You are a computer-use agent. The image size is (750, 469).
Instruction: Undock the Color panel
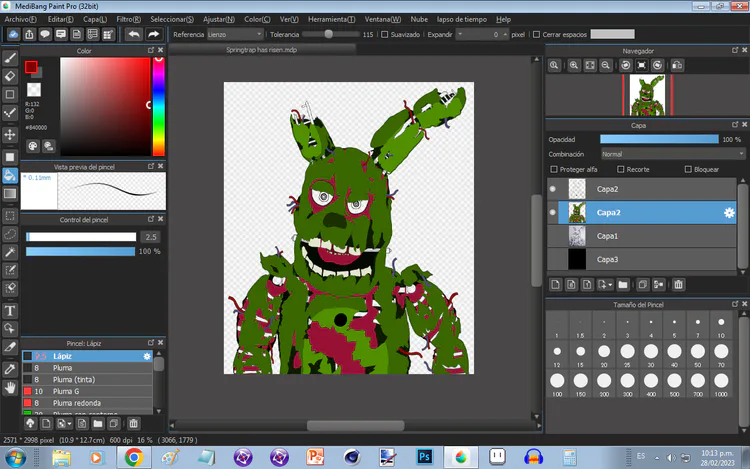(151, 50)
